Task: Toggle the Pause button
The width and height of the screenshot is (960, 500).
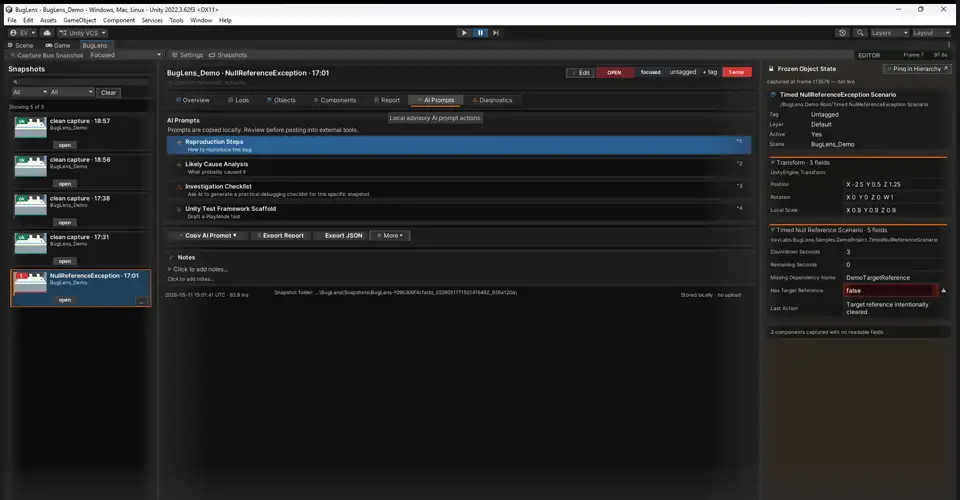Action: coord(480,33)
